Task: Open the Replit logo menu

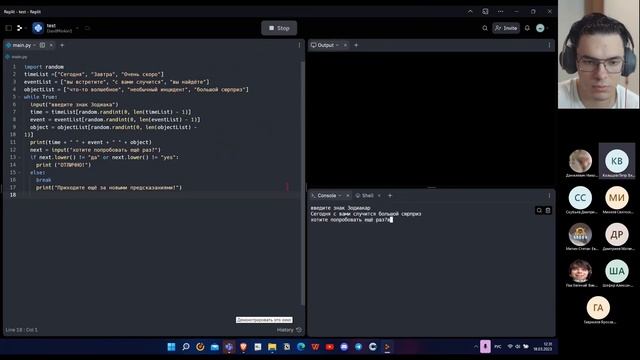Action: pyautogui.click(x=19, y=28)
